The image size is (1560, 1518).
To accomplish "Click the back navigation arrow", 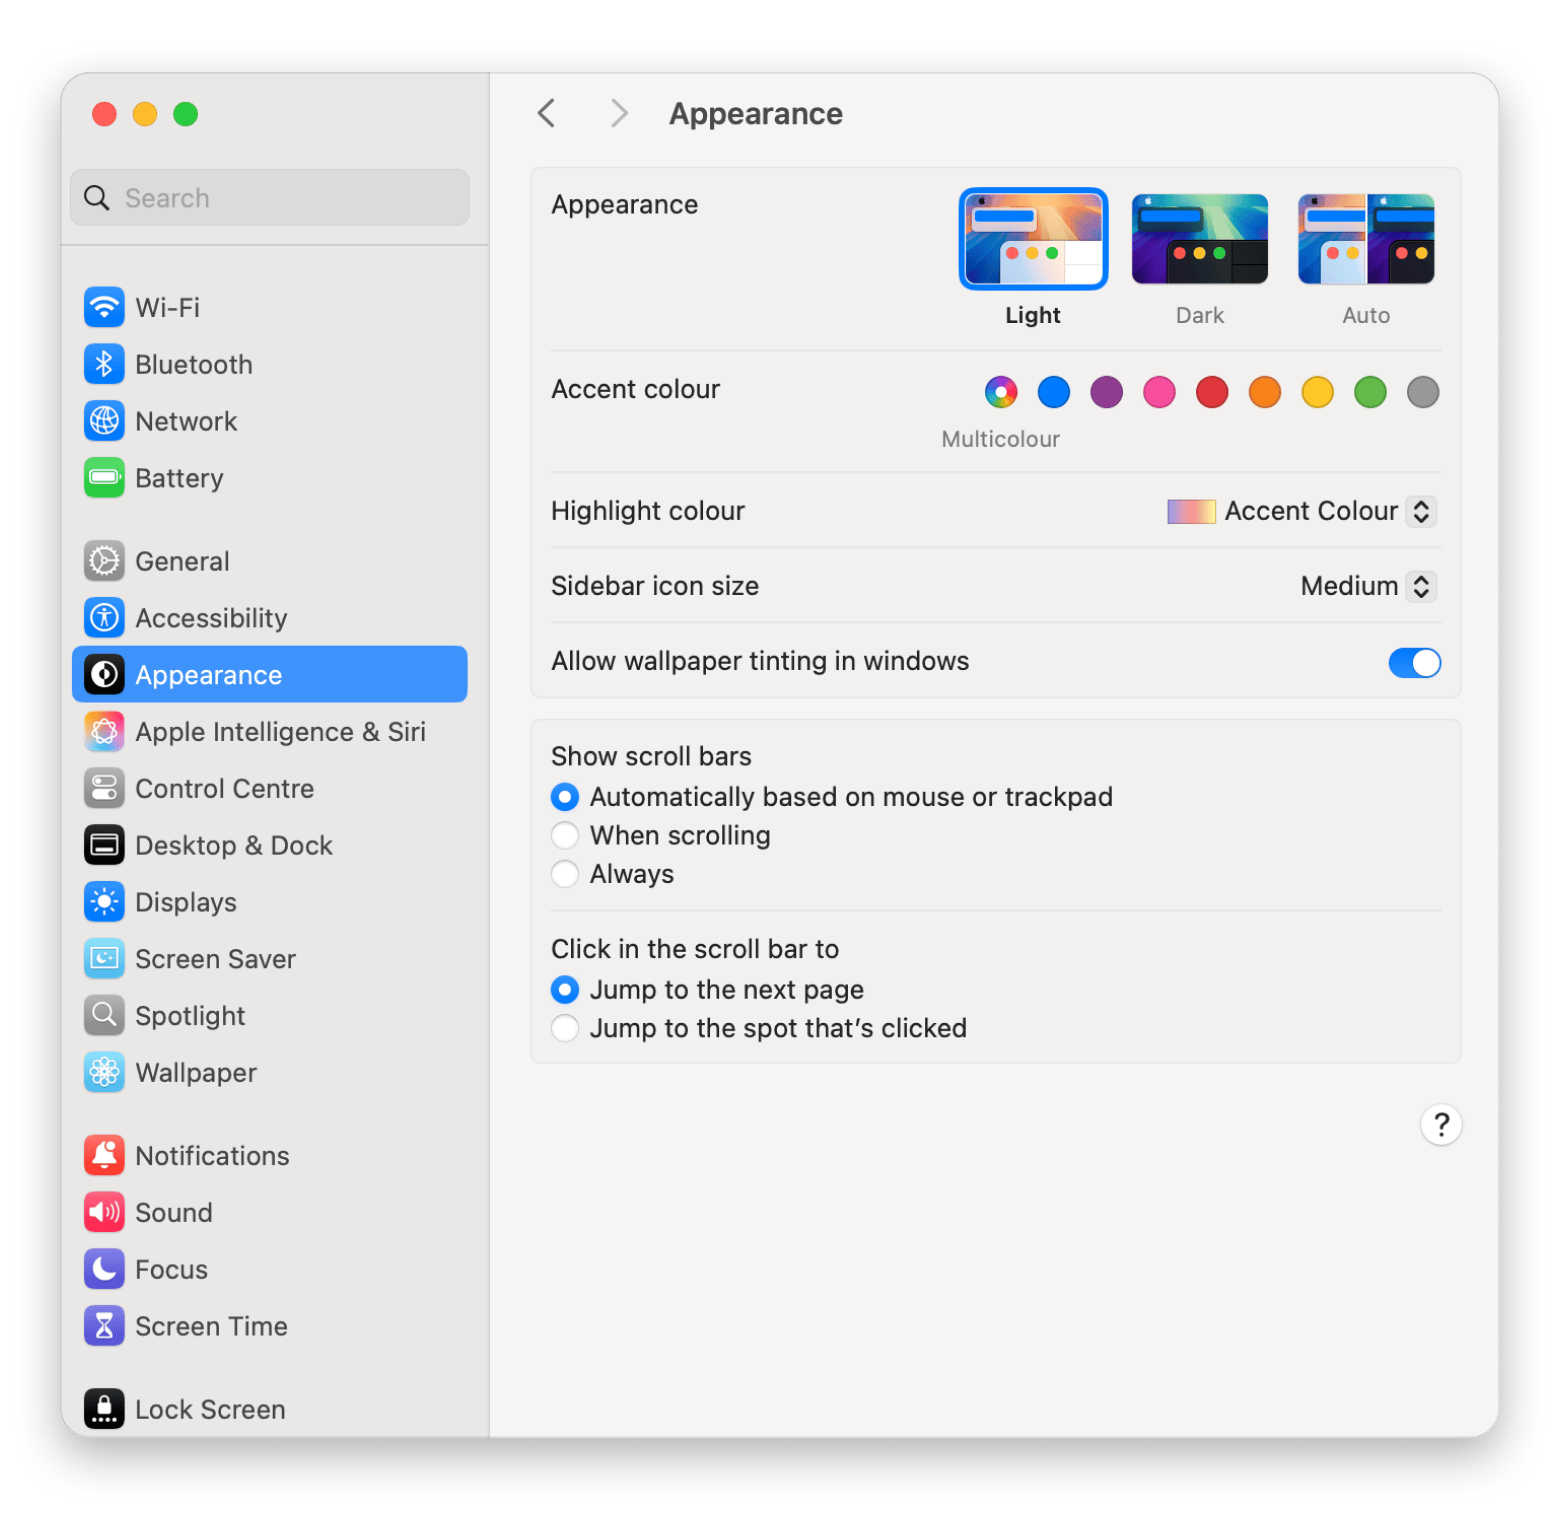I will point(546,114).
